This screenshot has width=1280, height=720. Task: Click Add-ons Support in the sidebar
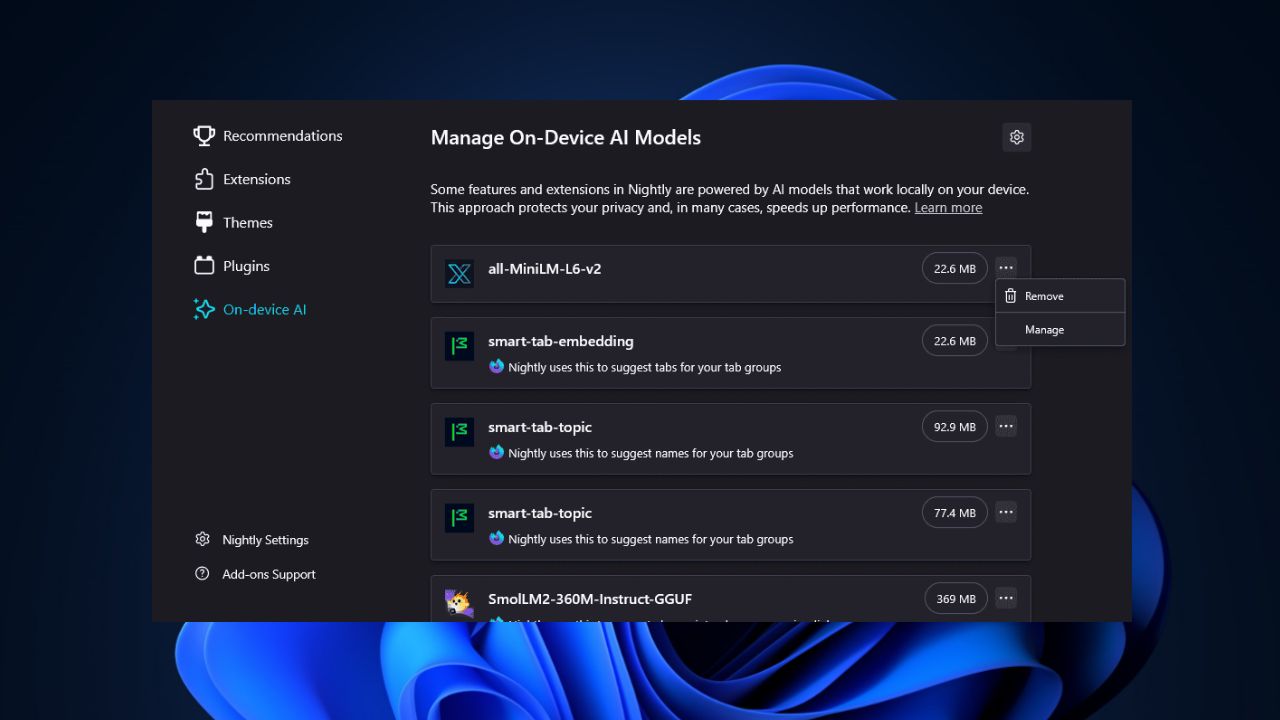click(268, 574)
